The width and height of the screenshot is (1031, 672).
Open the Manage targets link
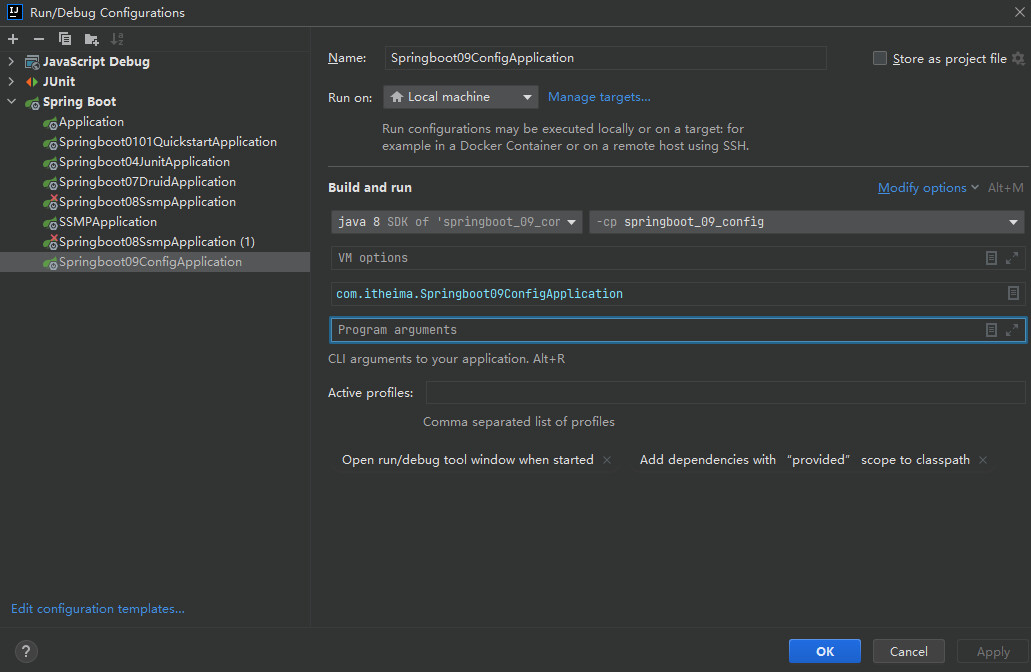[599, 97]
